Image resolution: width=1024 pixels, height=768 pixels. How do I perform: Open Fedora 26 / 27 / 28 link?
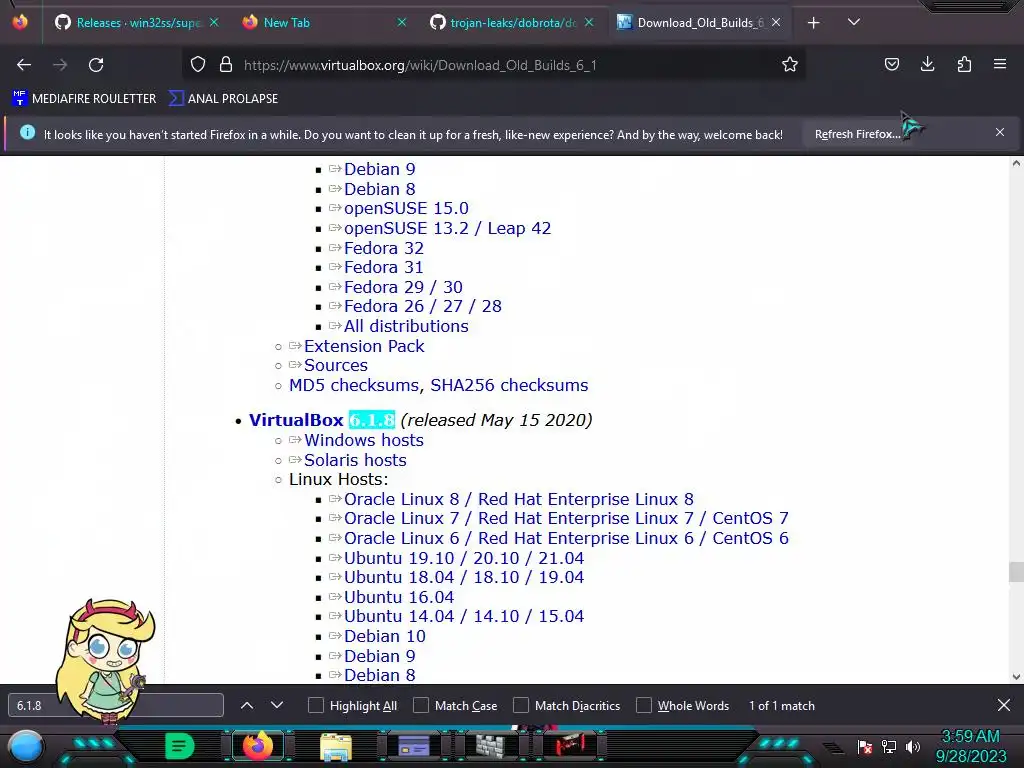pos(423,306)
